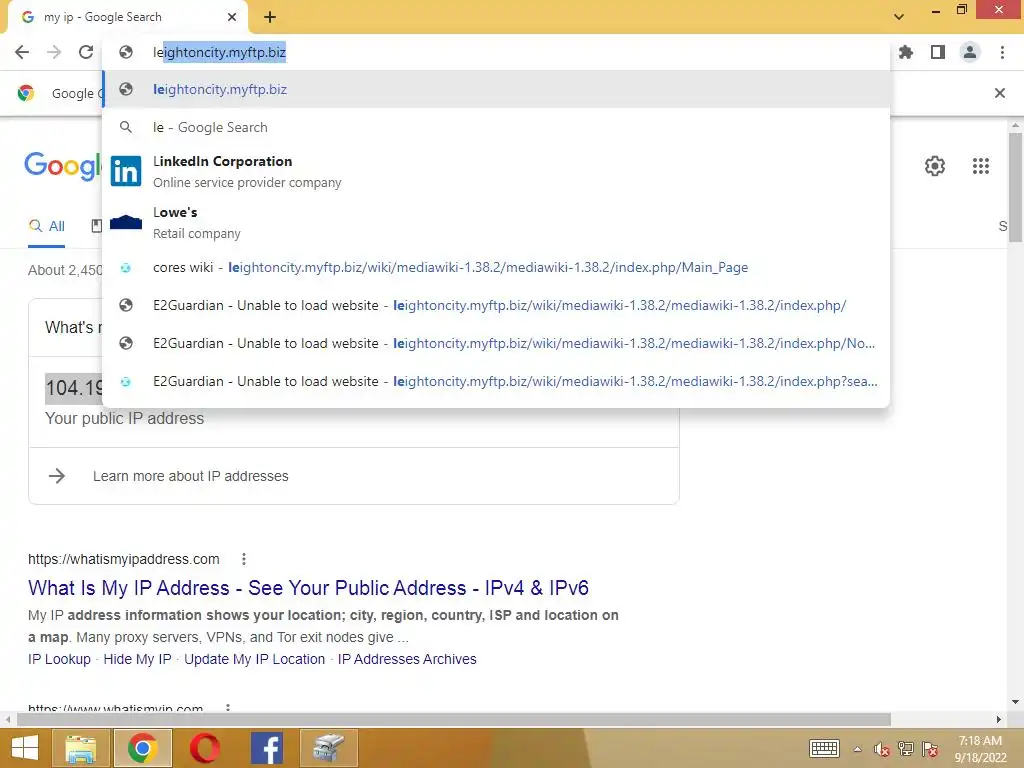Open the Google apps grid icon
Viewport: 1024px width, 768px height.
pos(980,166)
